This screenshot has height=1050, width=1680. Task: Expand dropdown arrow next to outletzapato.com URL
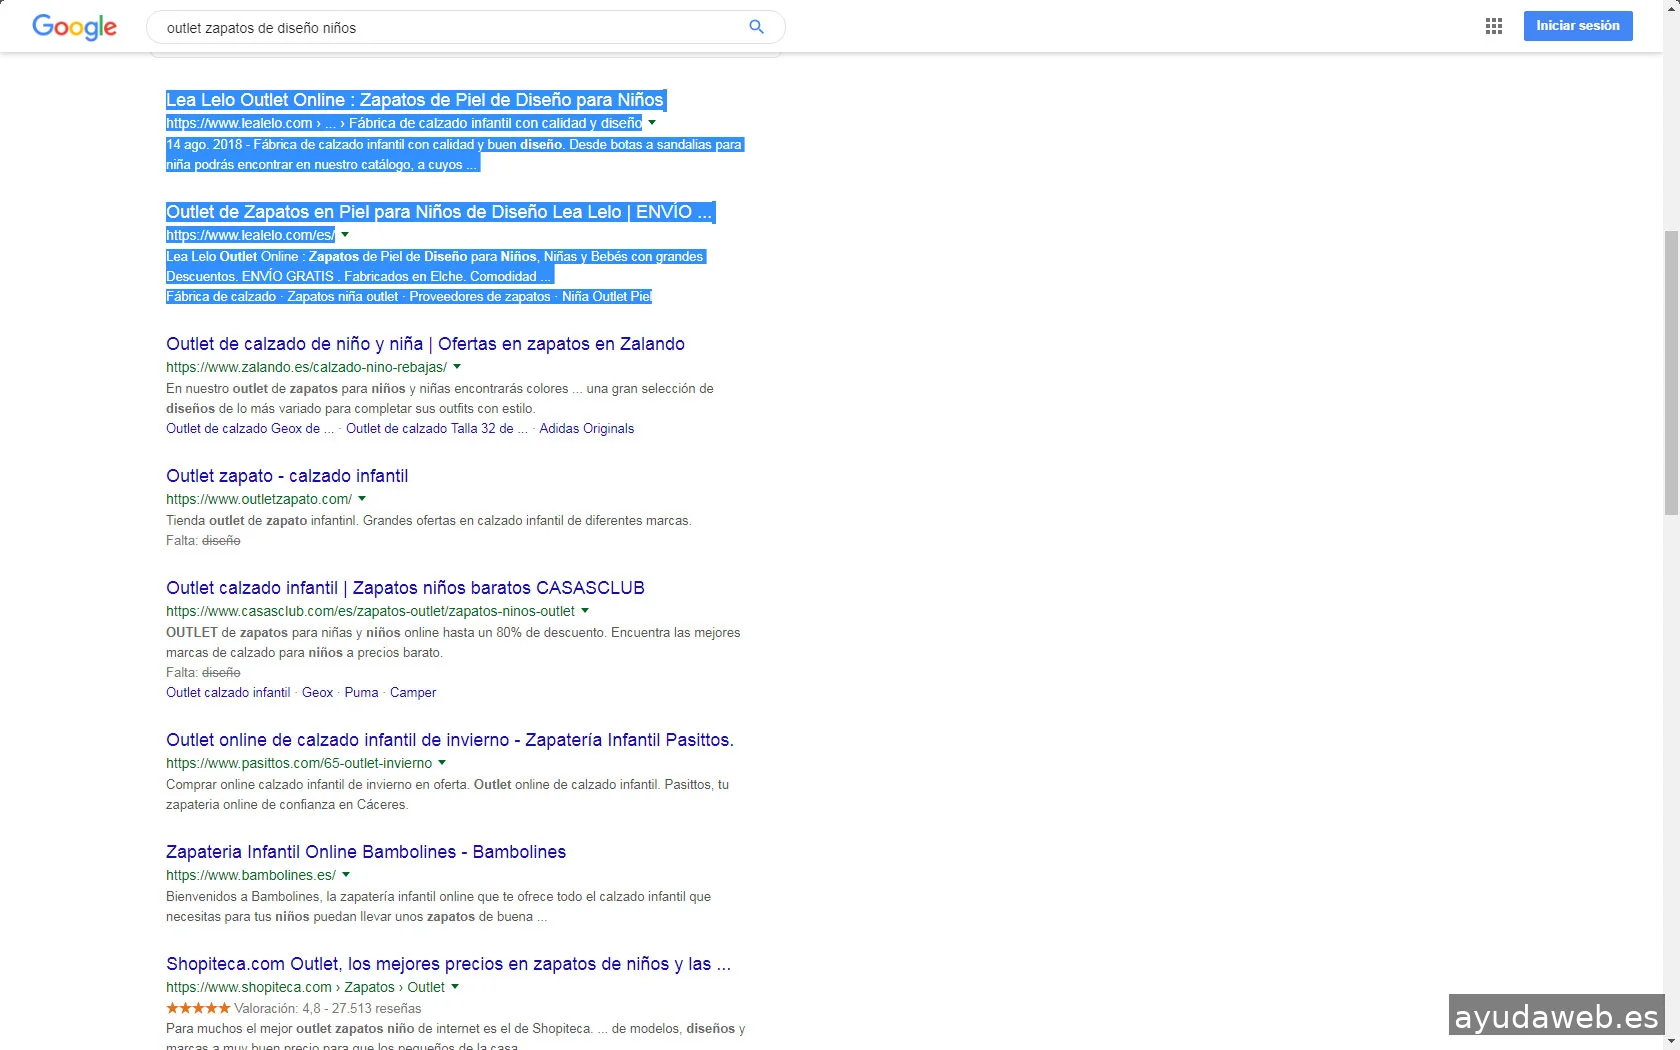(x=363, y=499)
